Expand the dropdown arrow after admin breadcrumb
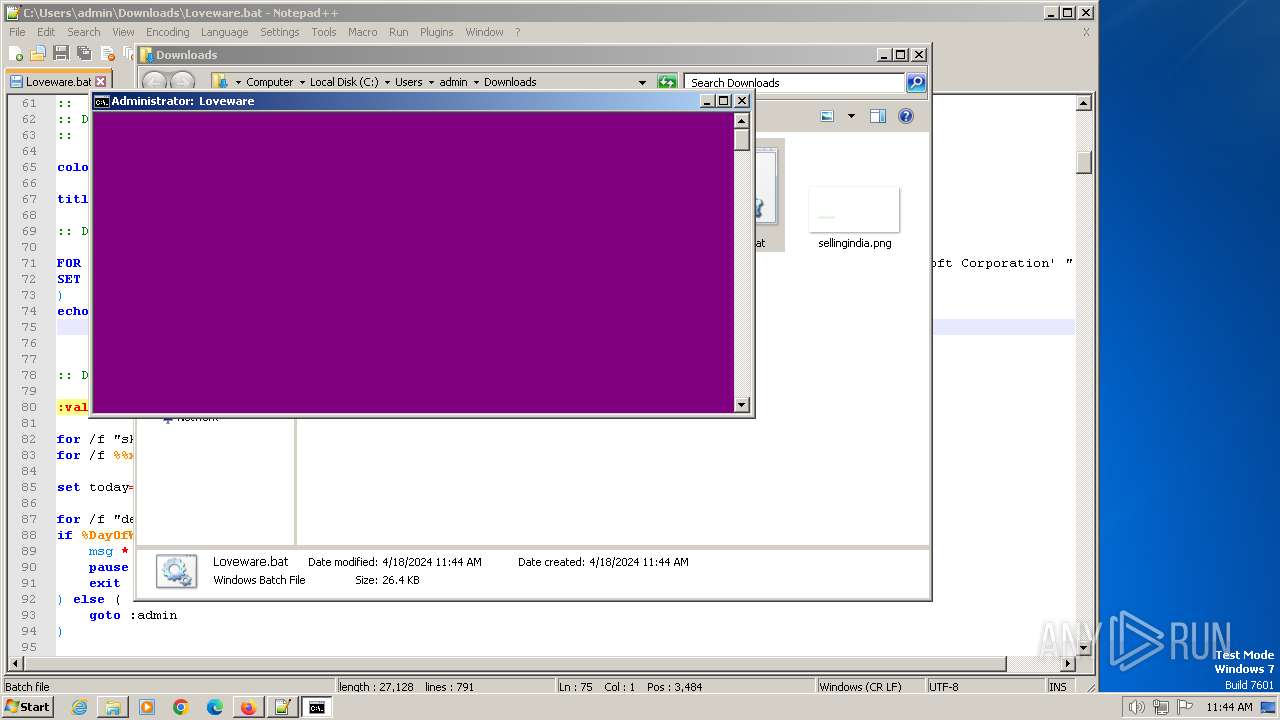This screenshot has width=1280, height=720. [476, 82]
